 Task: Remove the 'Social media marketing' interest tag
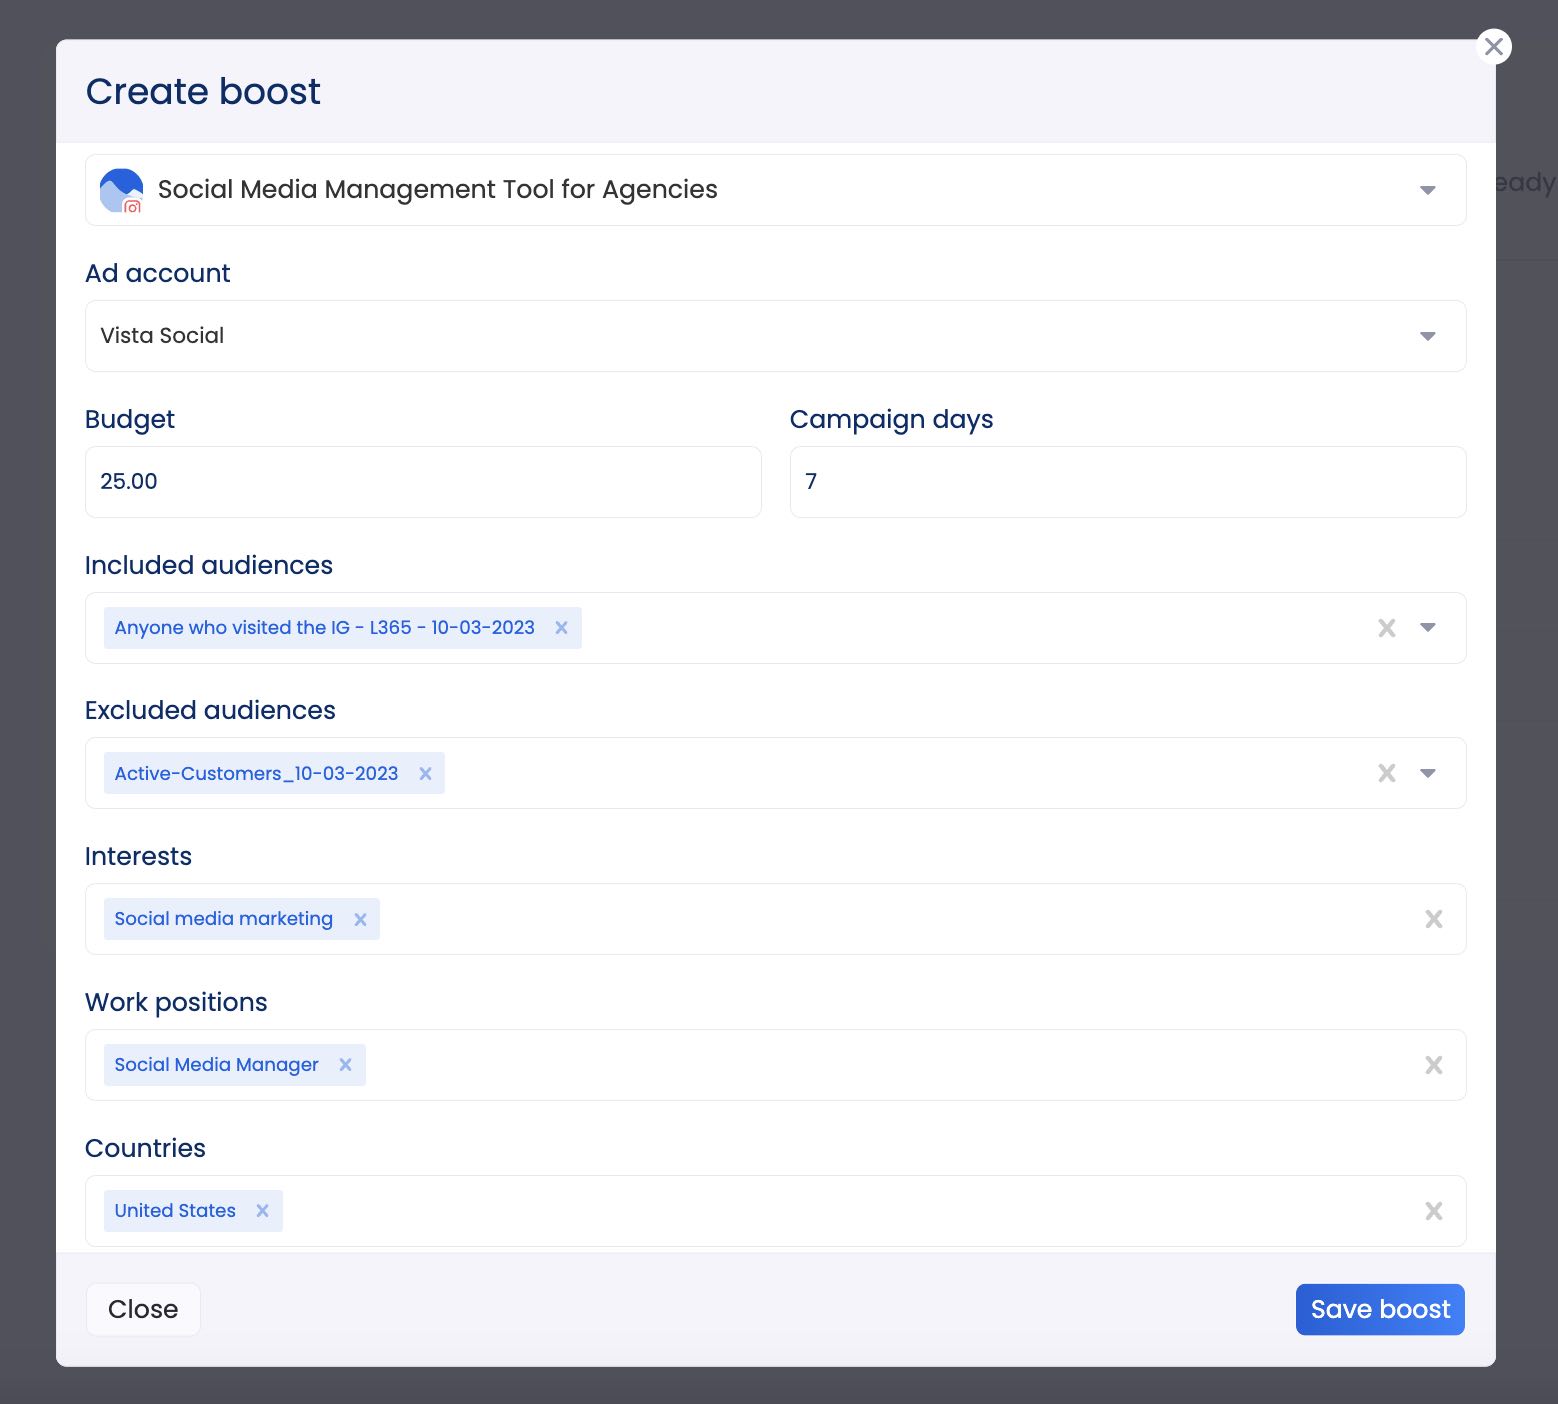360,920
